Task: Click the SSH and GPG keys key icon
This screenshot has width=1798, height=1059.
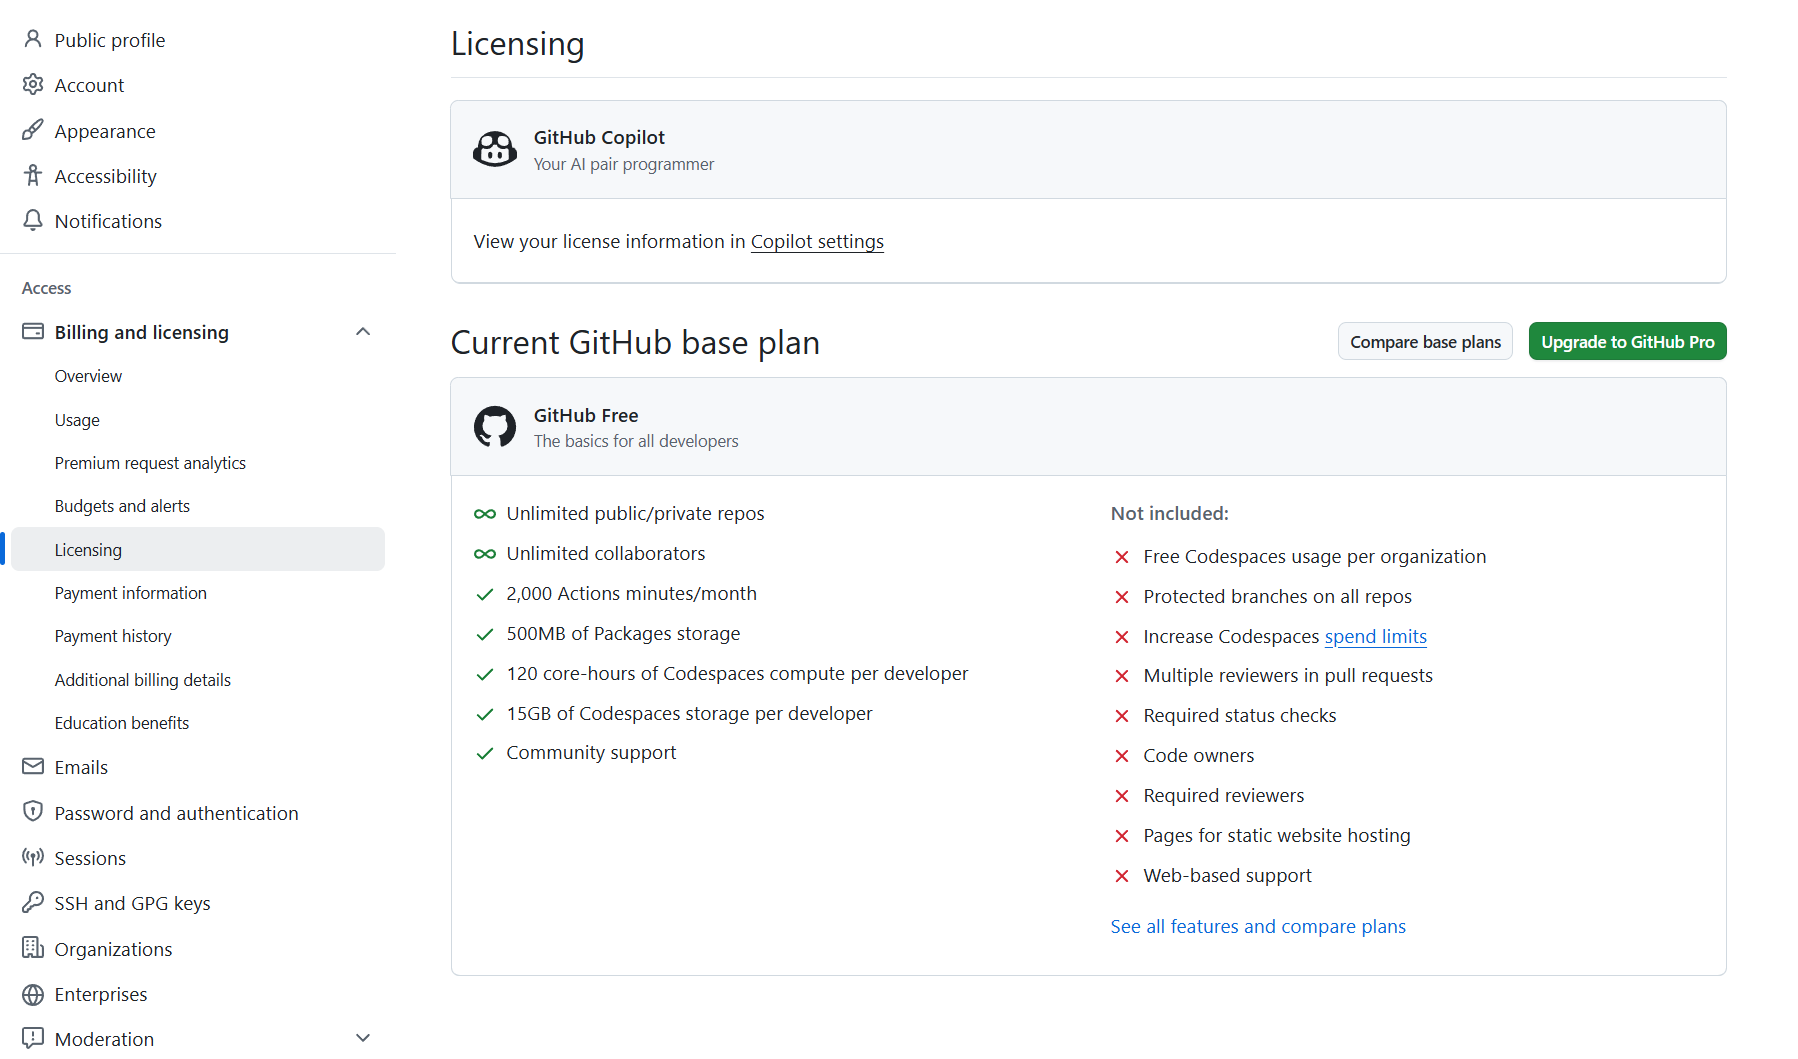Action: (33, 902)
